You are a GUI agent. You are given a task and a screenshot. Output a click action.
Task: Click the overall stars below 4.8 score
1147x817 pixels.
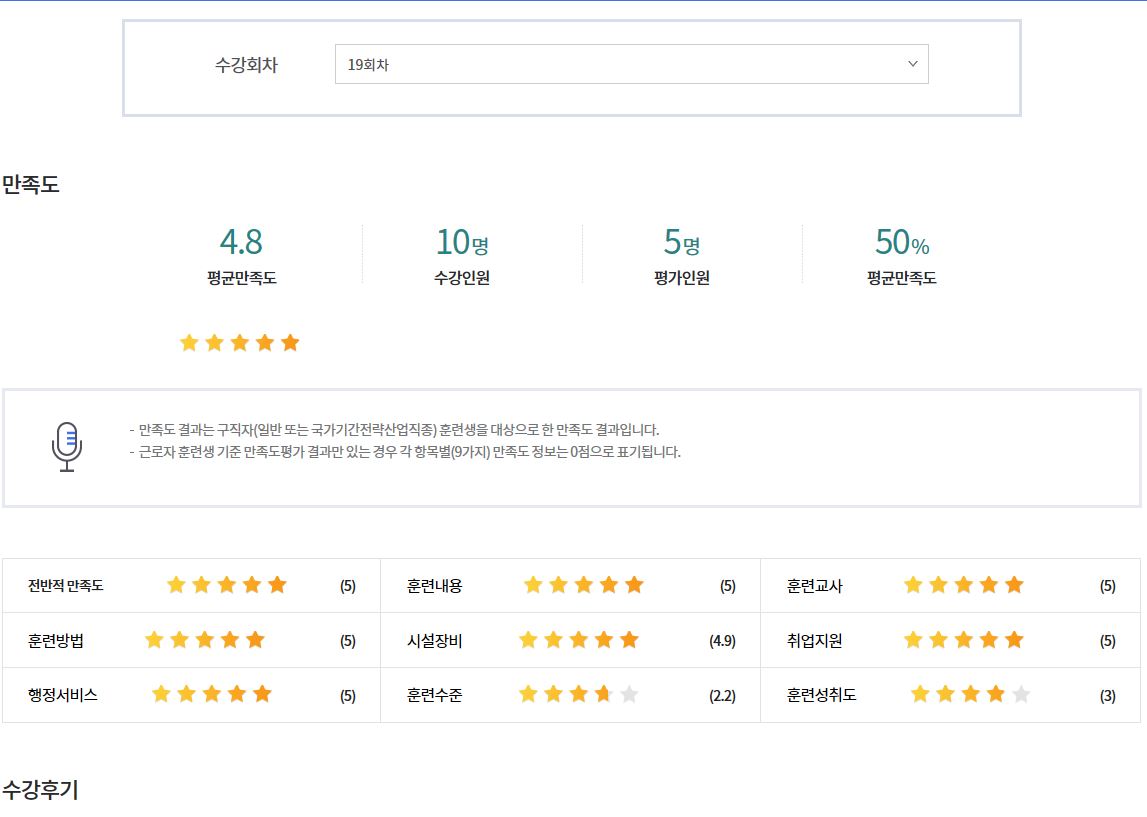239,343
